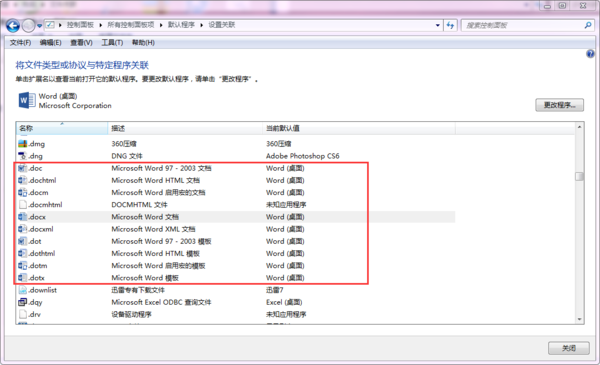This screenshot has width=600, height=365.
Task: Click the control panel icon in address bar
Action: [x=50, y=25]
